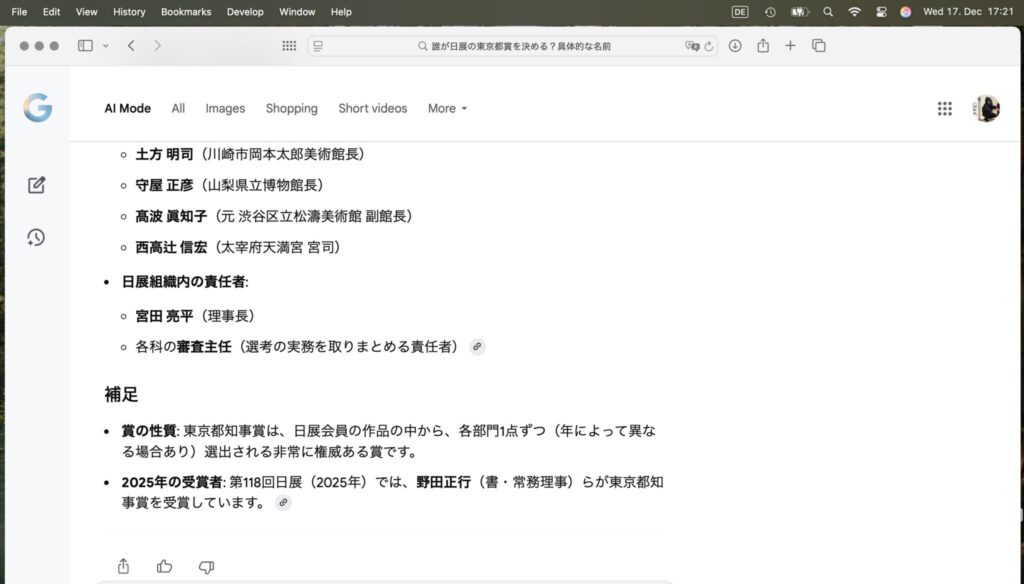
Task: Click the source link icon after 審査主任 line
Action: pyautogui.click(x=477, y=347)
